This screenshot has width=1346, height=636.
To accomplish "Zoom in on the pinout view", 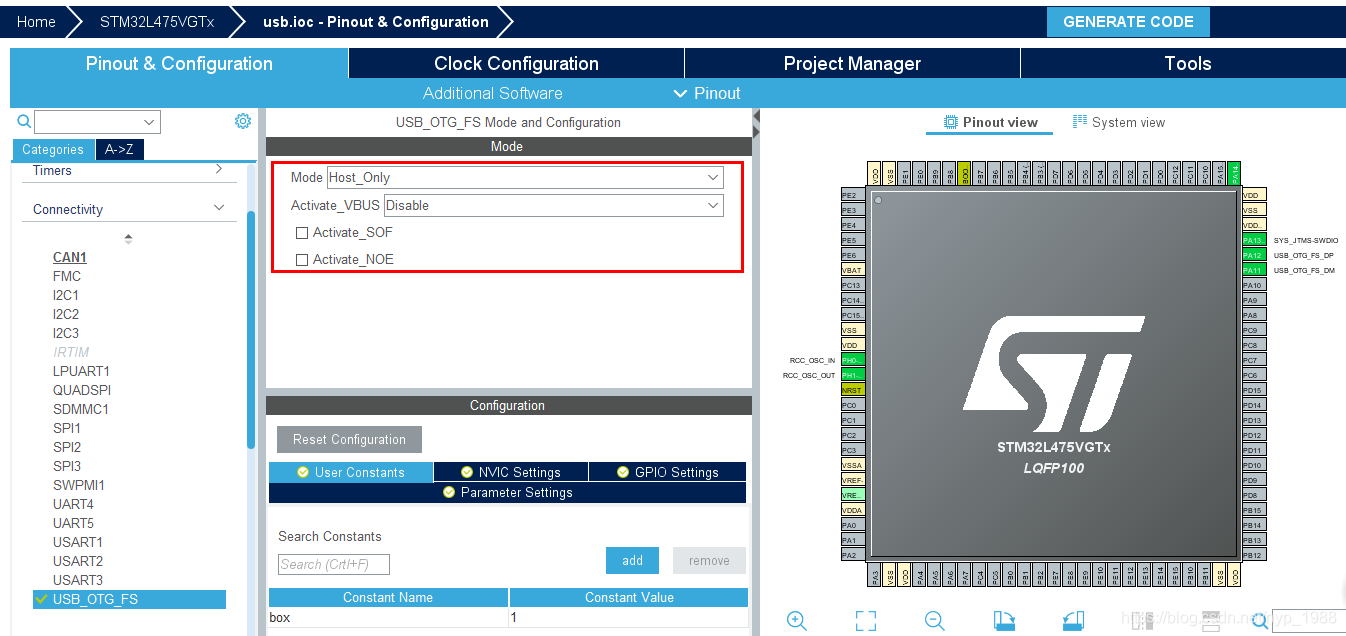I will (x=797, y=621).
